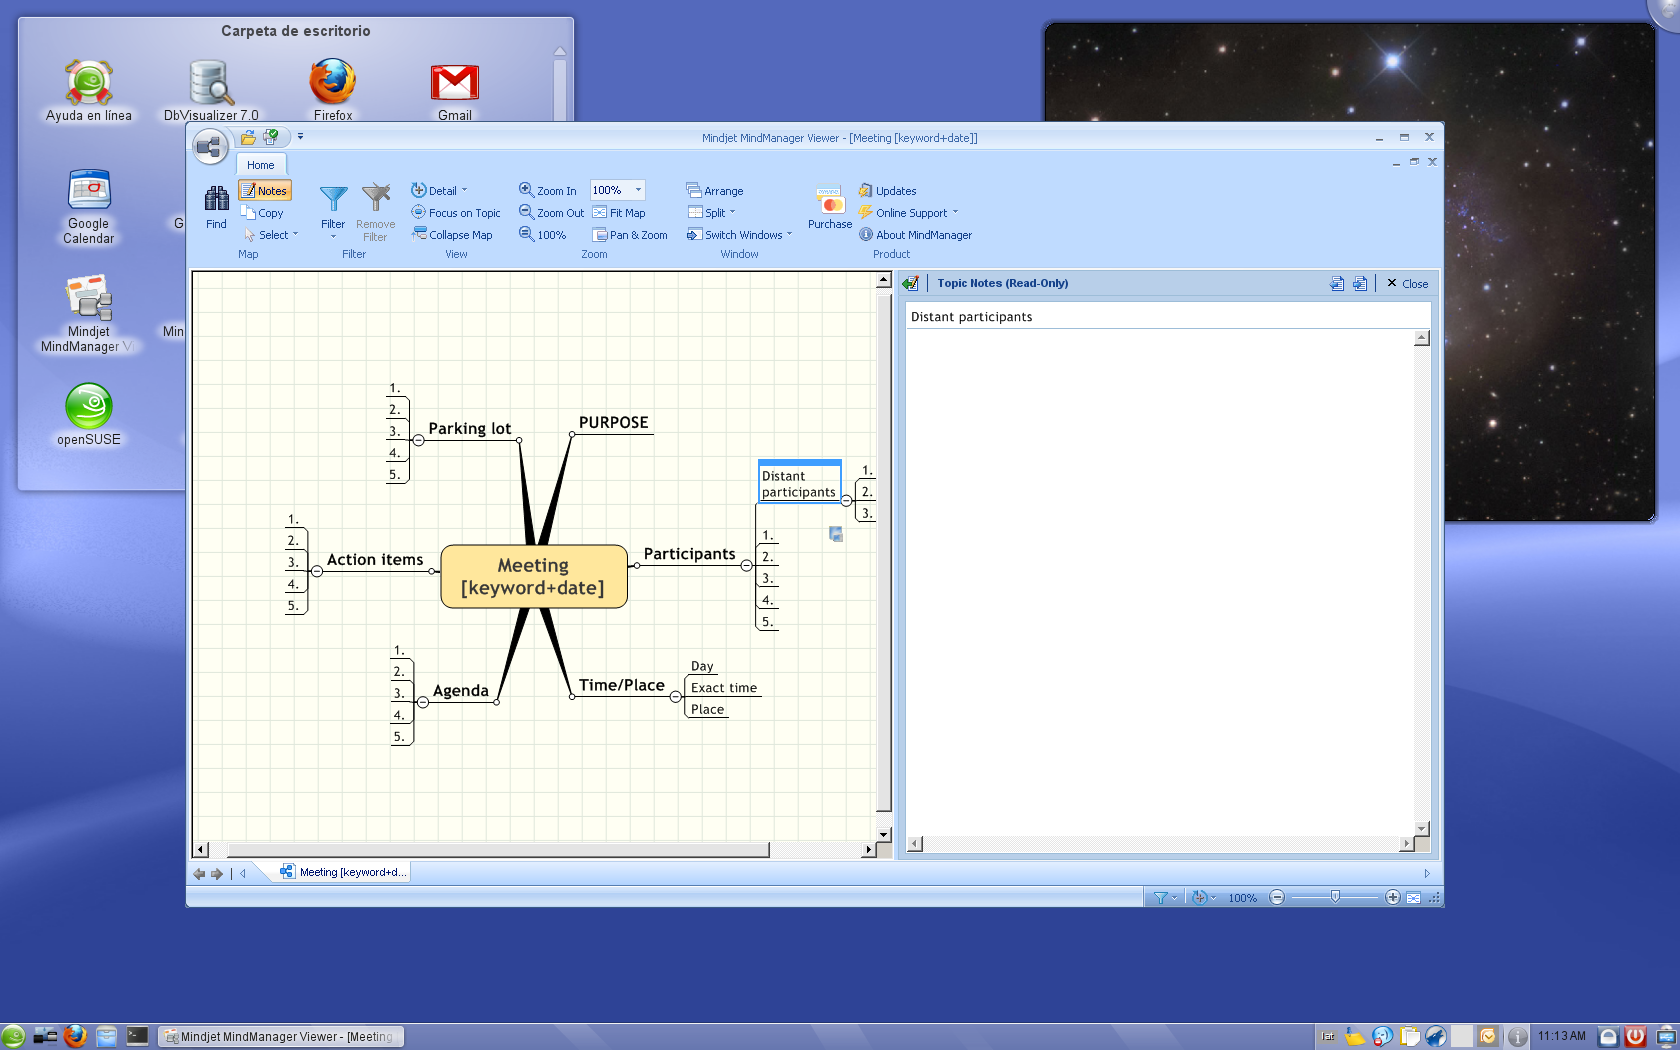Select the Find tool in the ribbon
Image resolution: width=1680 pixels, height=1050 pixels.
[216, 207]
